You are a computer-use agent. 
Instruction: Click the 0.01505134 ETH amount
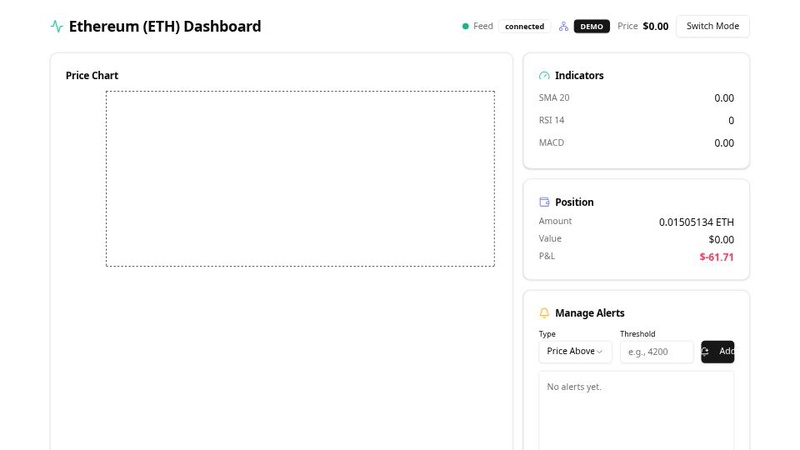[696, 222]
